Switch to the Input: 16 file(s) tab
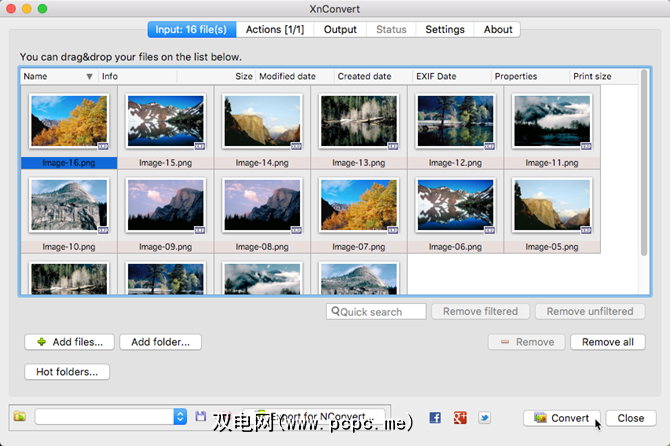 tap(191, 29)
